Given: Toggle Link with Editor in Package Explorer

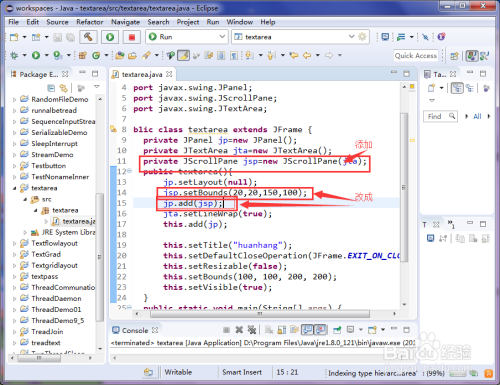Looking at the screenshot, I should point(63,88).
